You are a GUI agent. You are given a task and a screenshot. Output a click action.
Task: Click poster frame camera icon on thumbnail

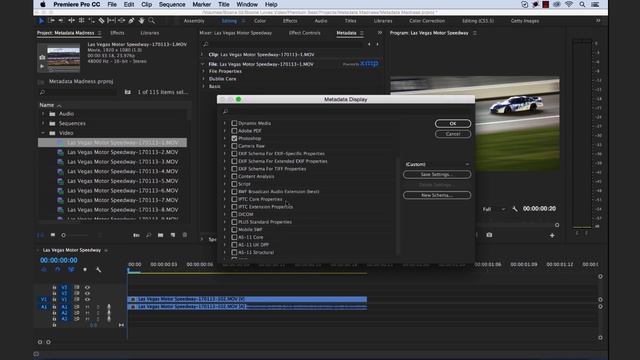[x=42, y=58]
